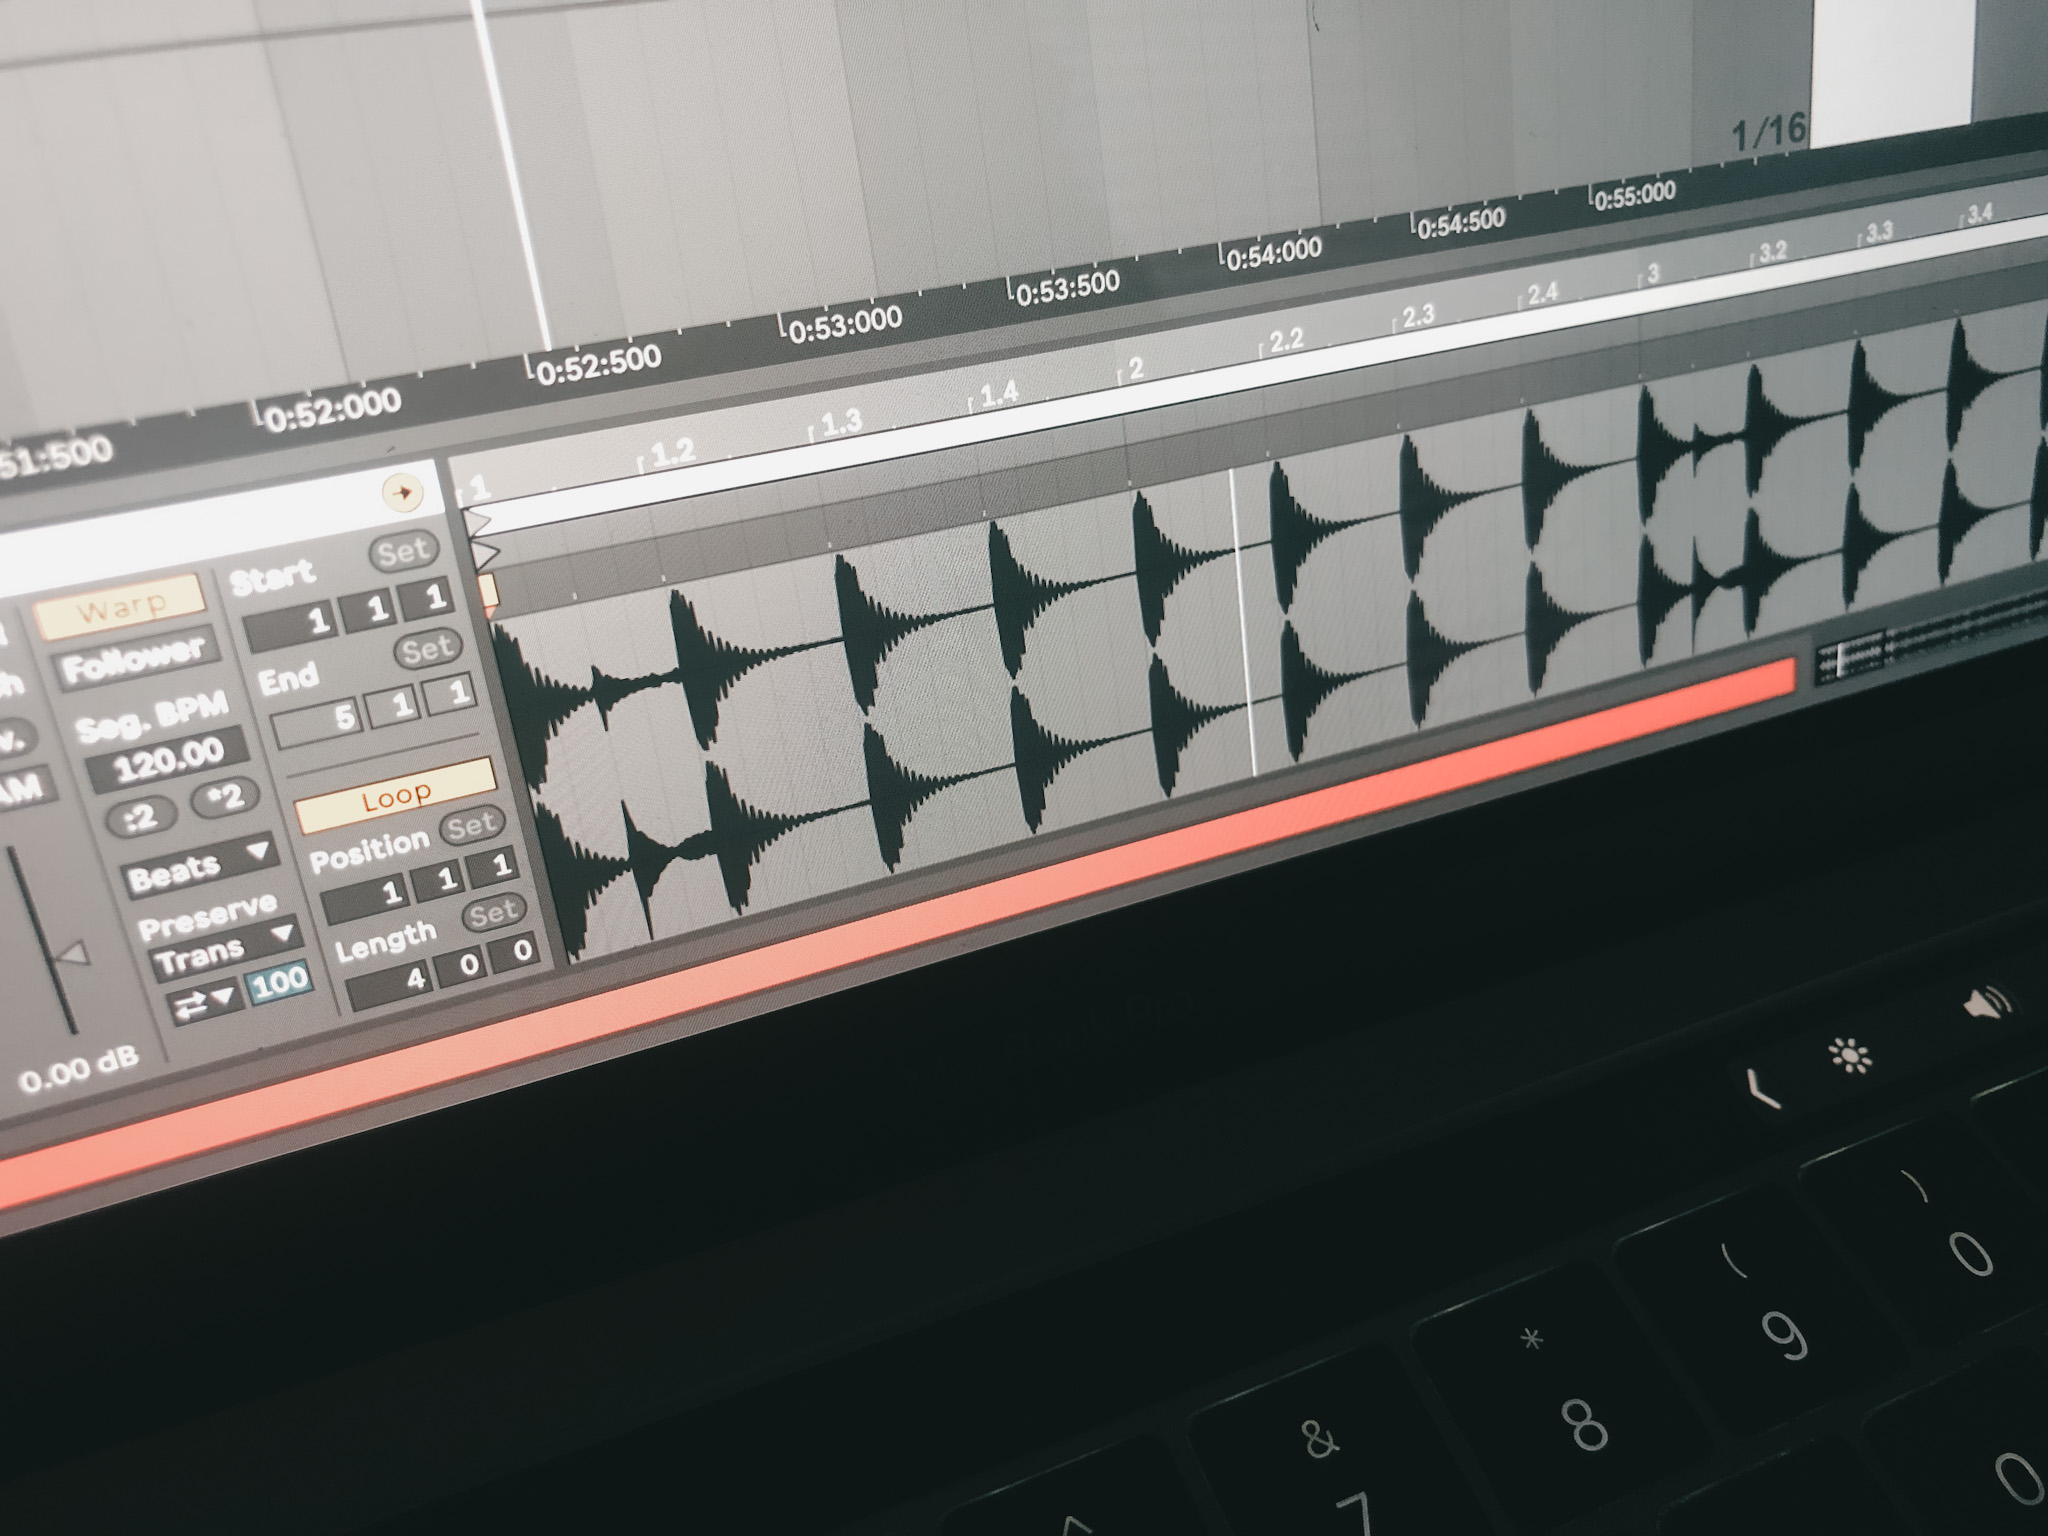Click the transient envelope 100 field
This screenshot has width=2048, height=1536.
[x=278, y=982]
